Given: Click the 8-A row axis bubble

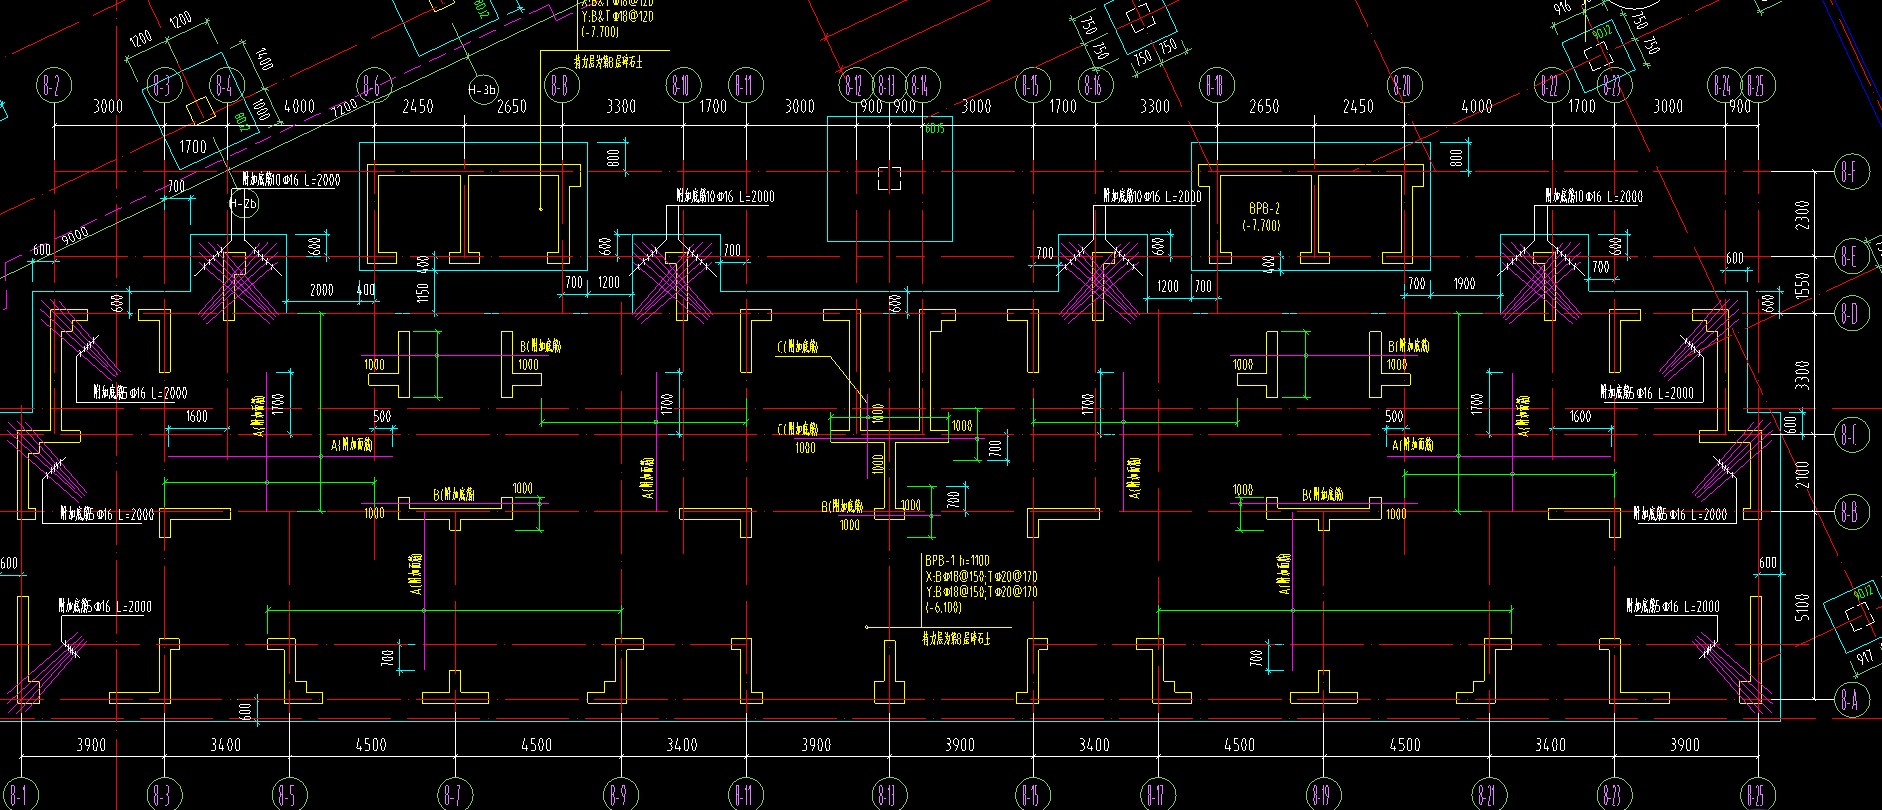Looking at the screenshot, I should [1850, 700].
